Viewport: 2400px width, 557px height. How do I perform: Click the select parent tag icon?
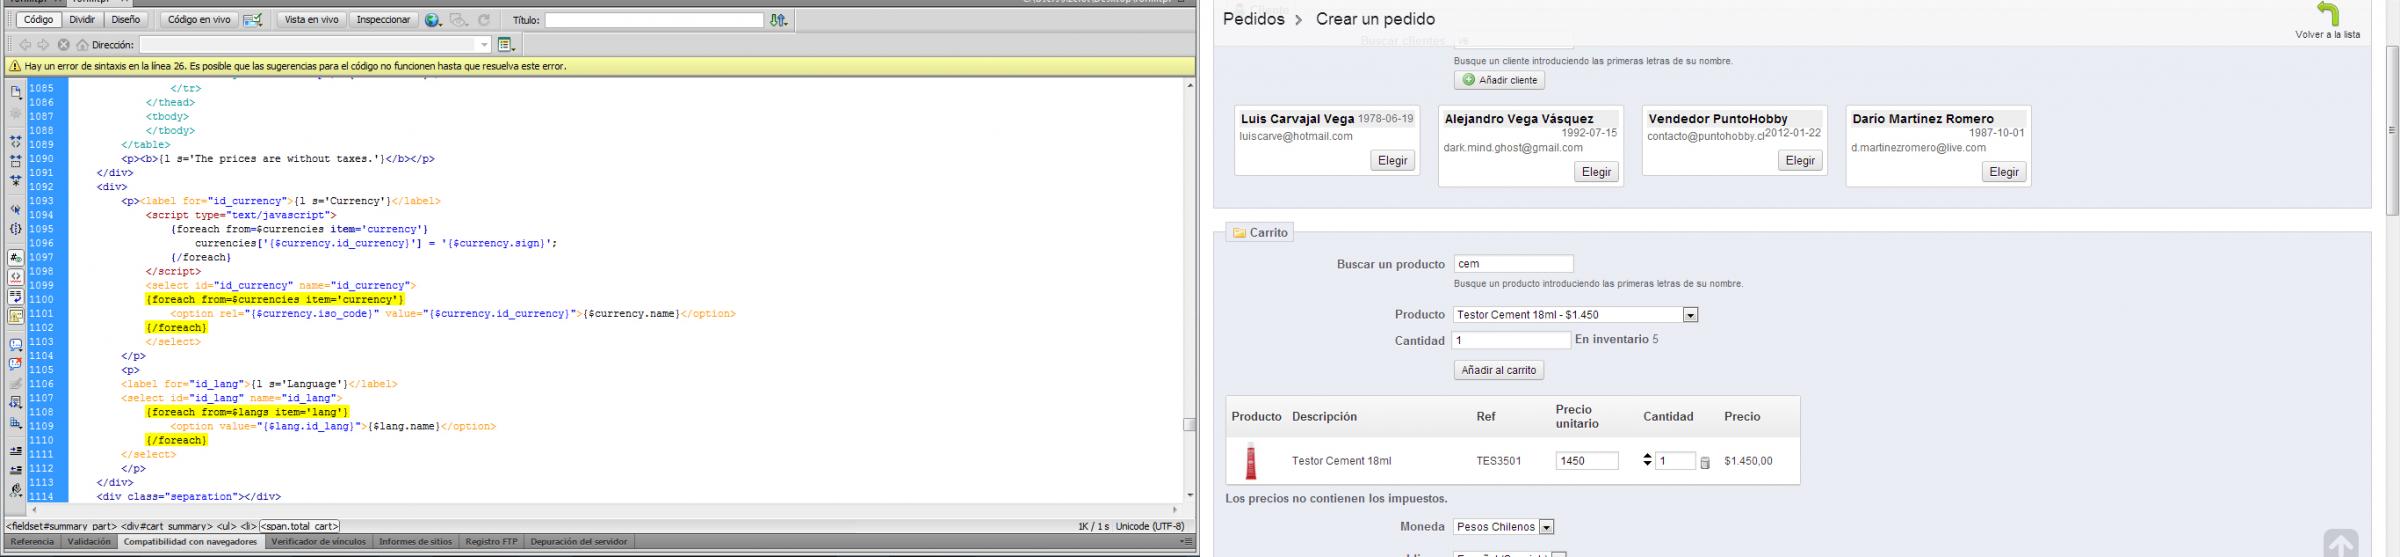tap(16, 210)
